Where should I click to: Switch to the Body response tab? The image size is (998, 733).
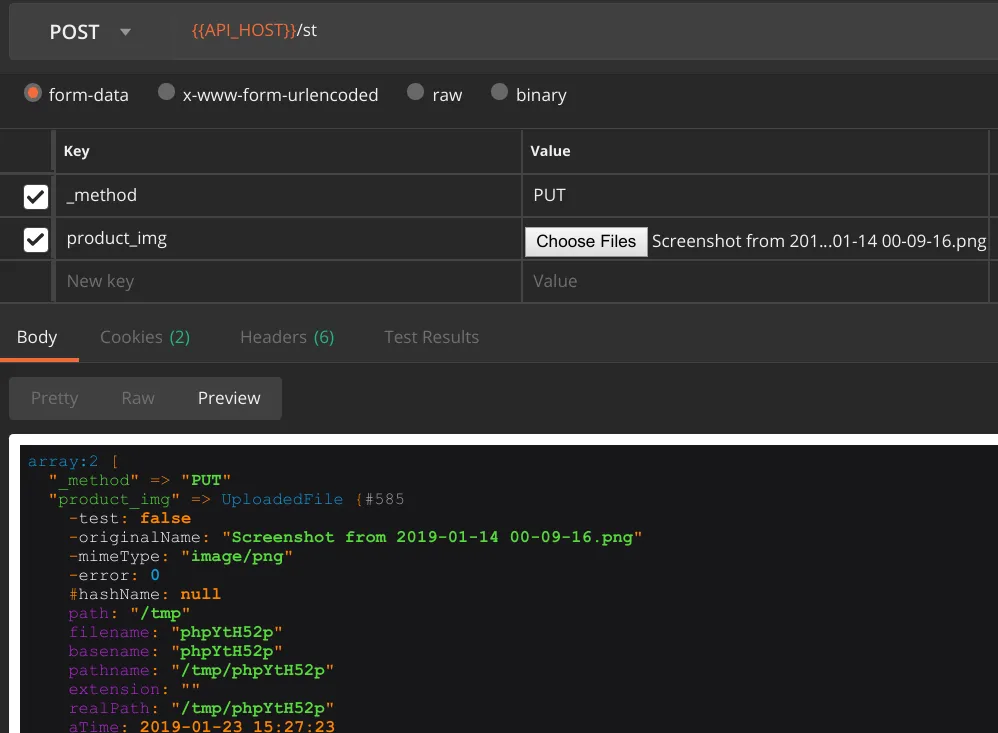click(37, 337)
